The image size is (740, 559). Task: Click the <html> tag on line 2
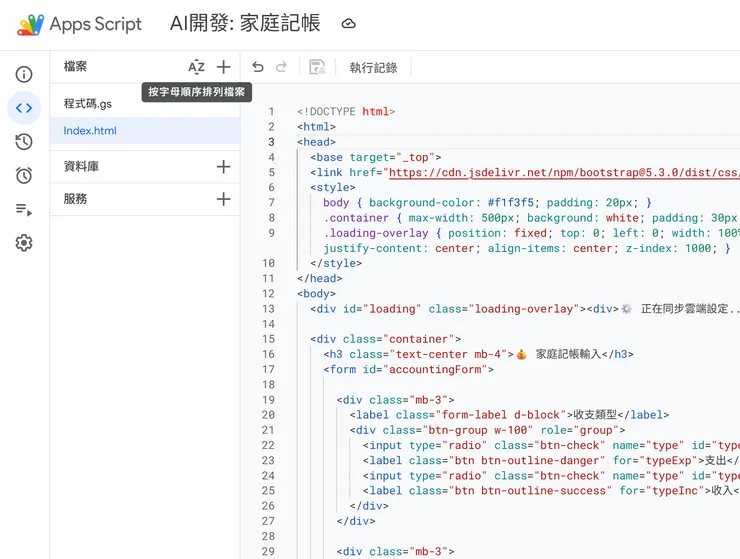[x=316, y=127]
